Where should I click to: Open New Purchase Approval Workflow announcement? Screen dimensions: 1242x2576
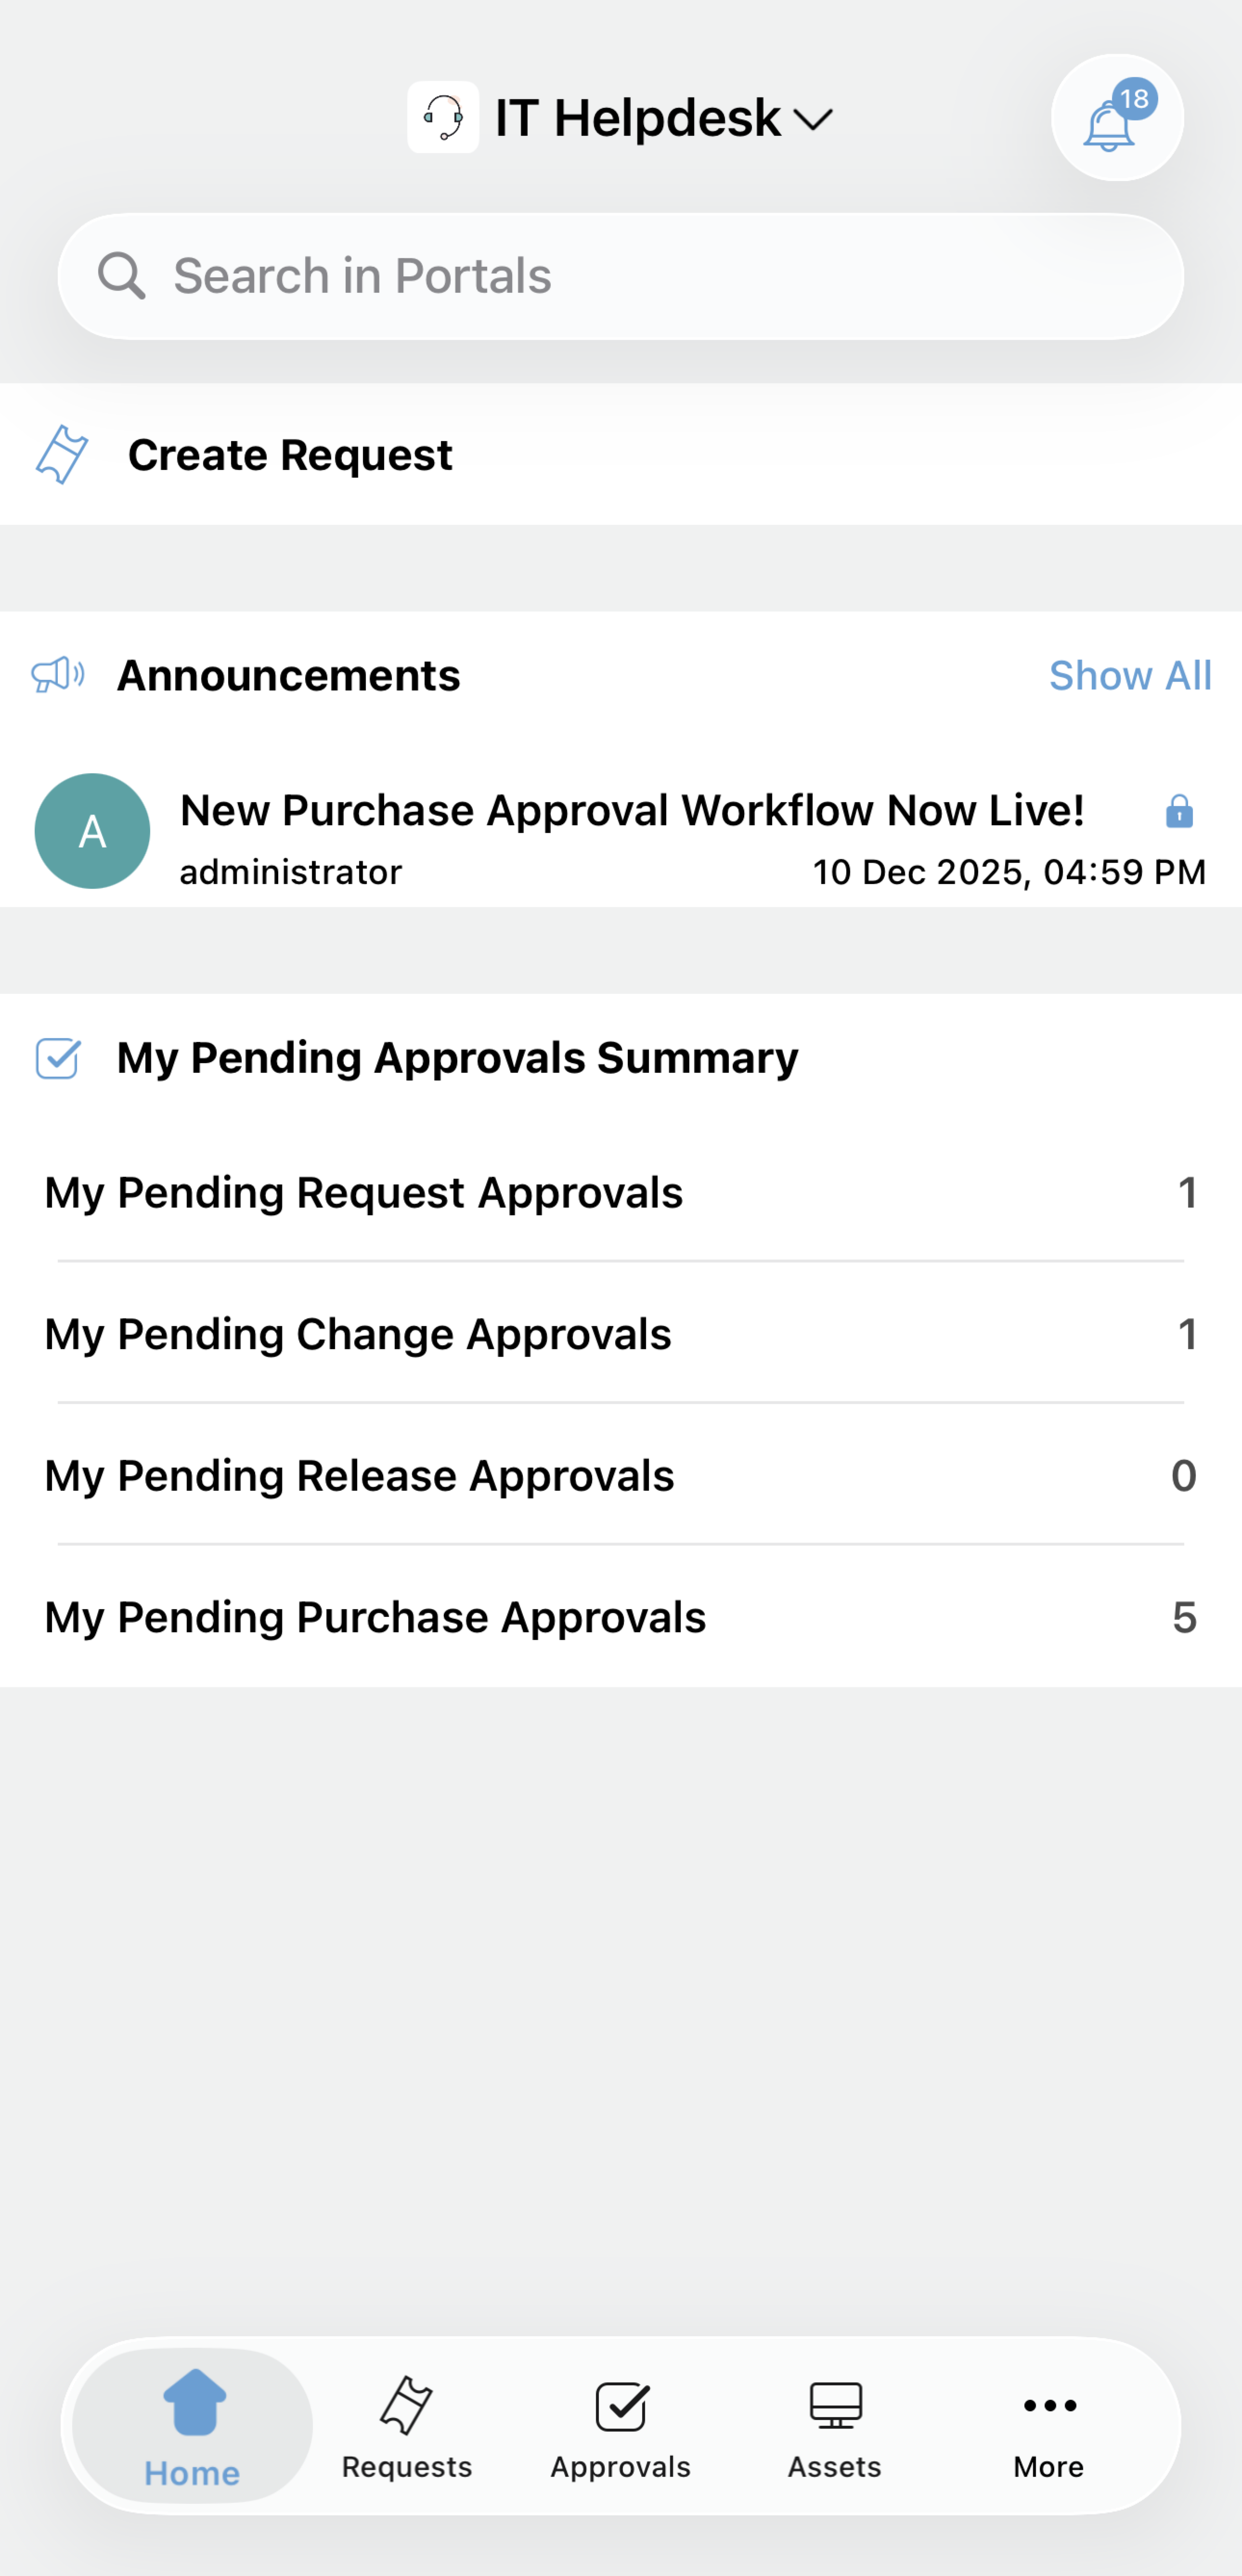coord(632,811)
